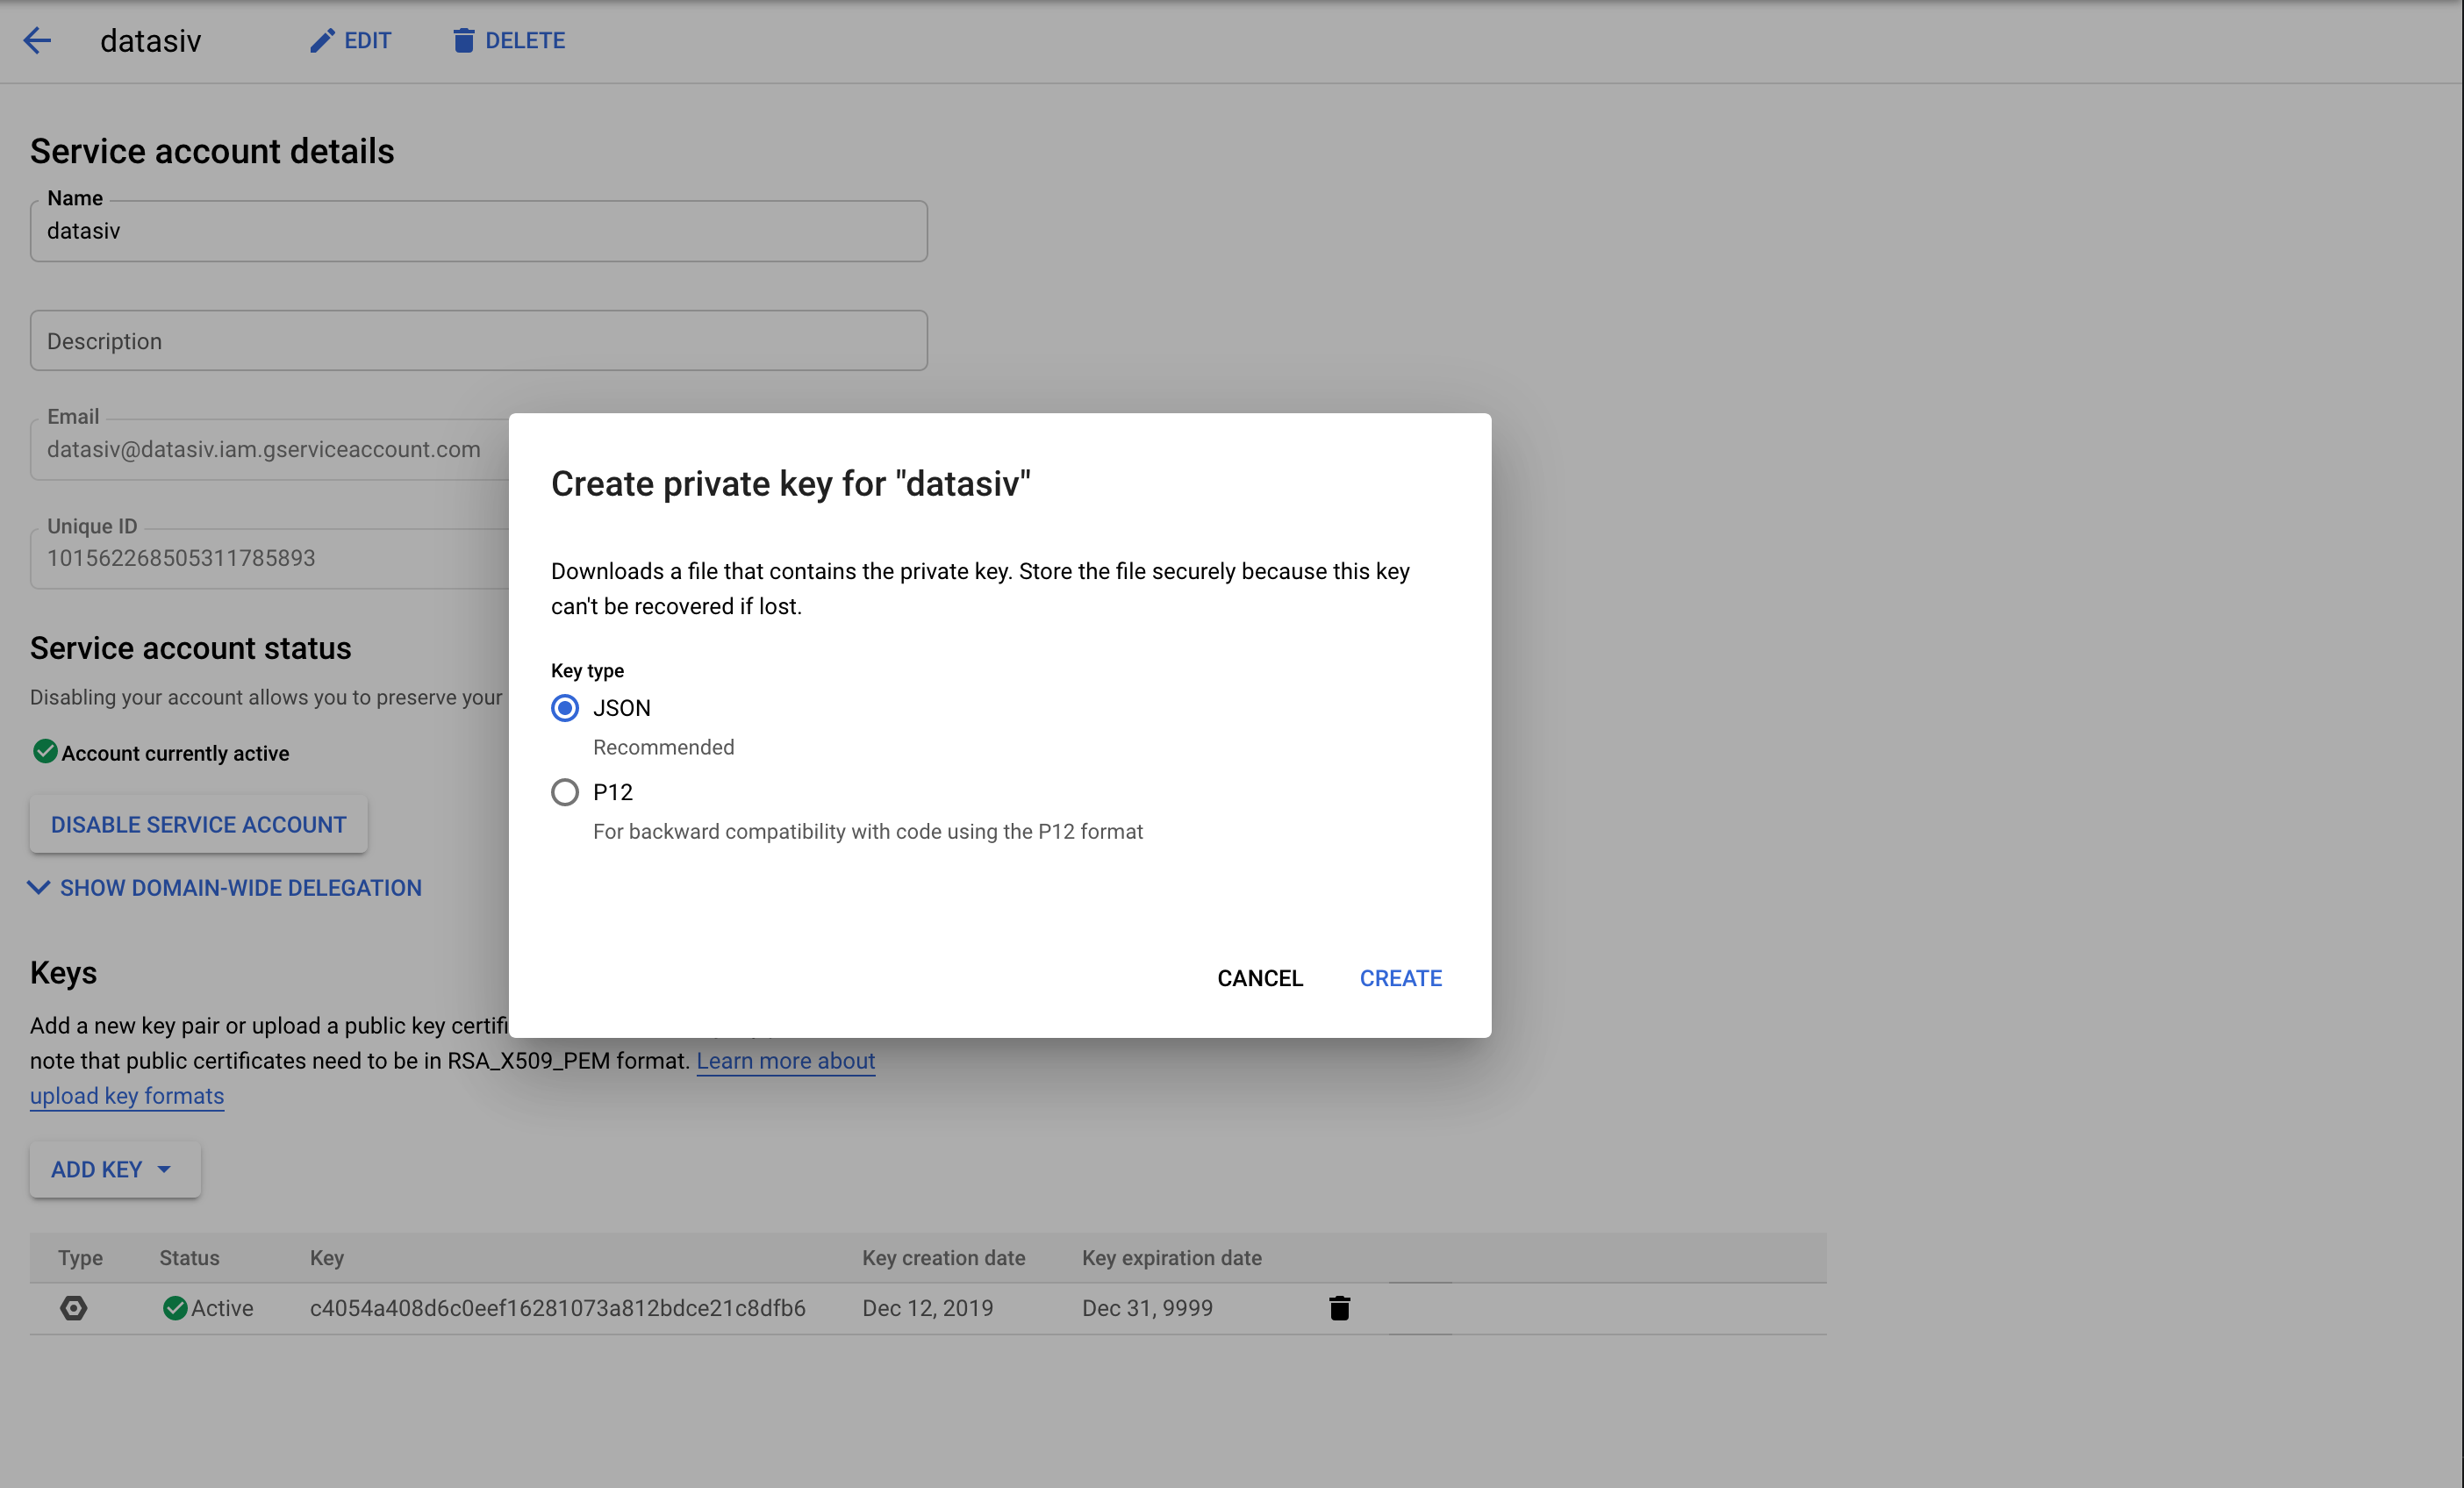Select the P12 key type radio button

coord(565,792)
